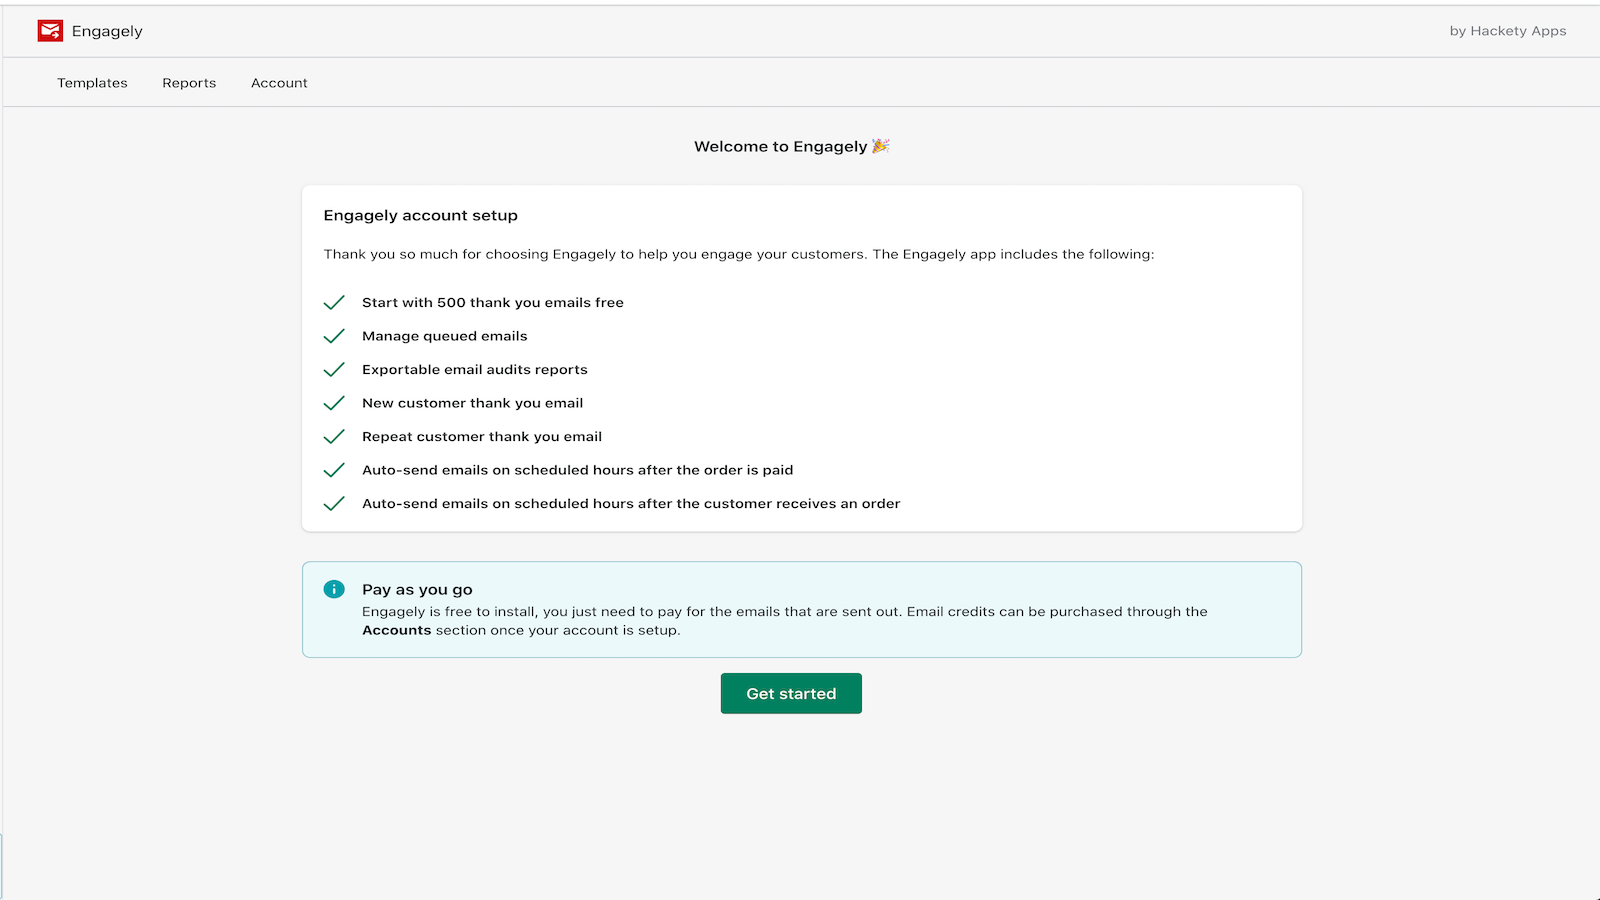Image resolution: width=1600 pixels, height=900 pixels.
Task: Click the party popper emoji in welcome heading
Action: point(881,146)
